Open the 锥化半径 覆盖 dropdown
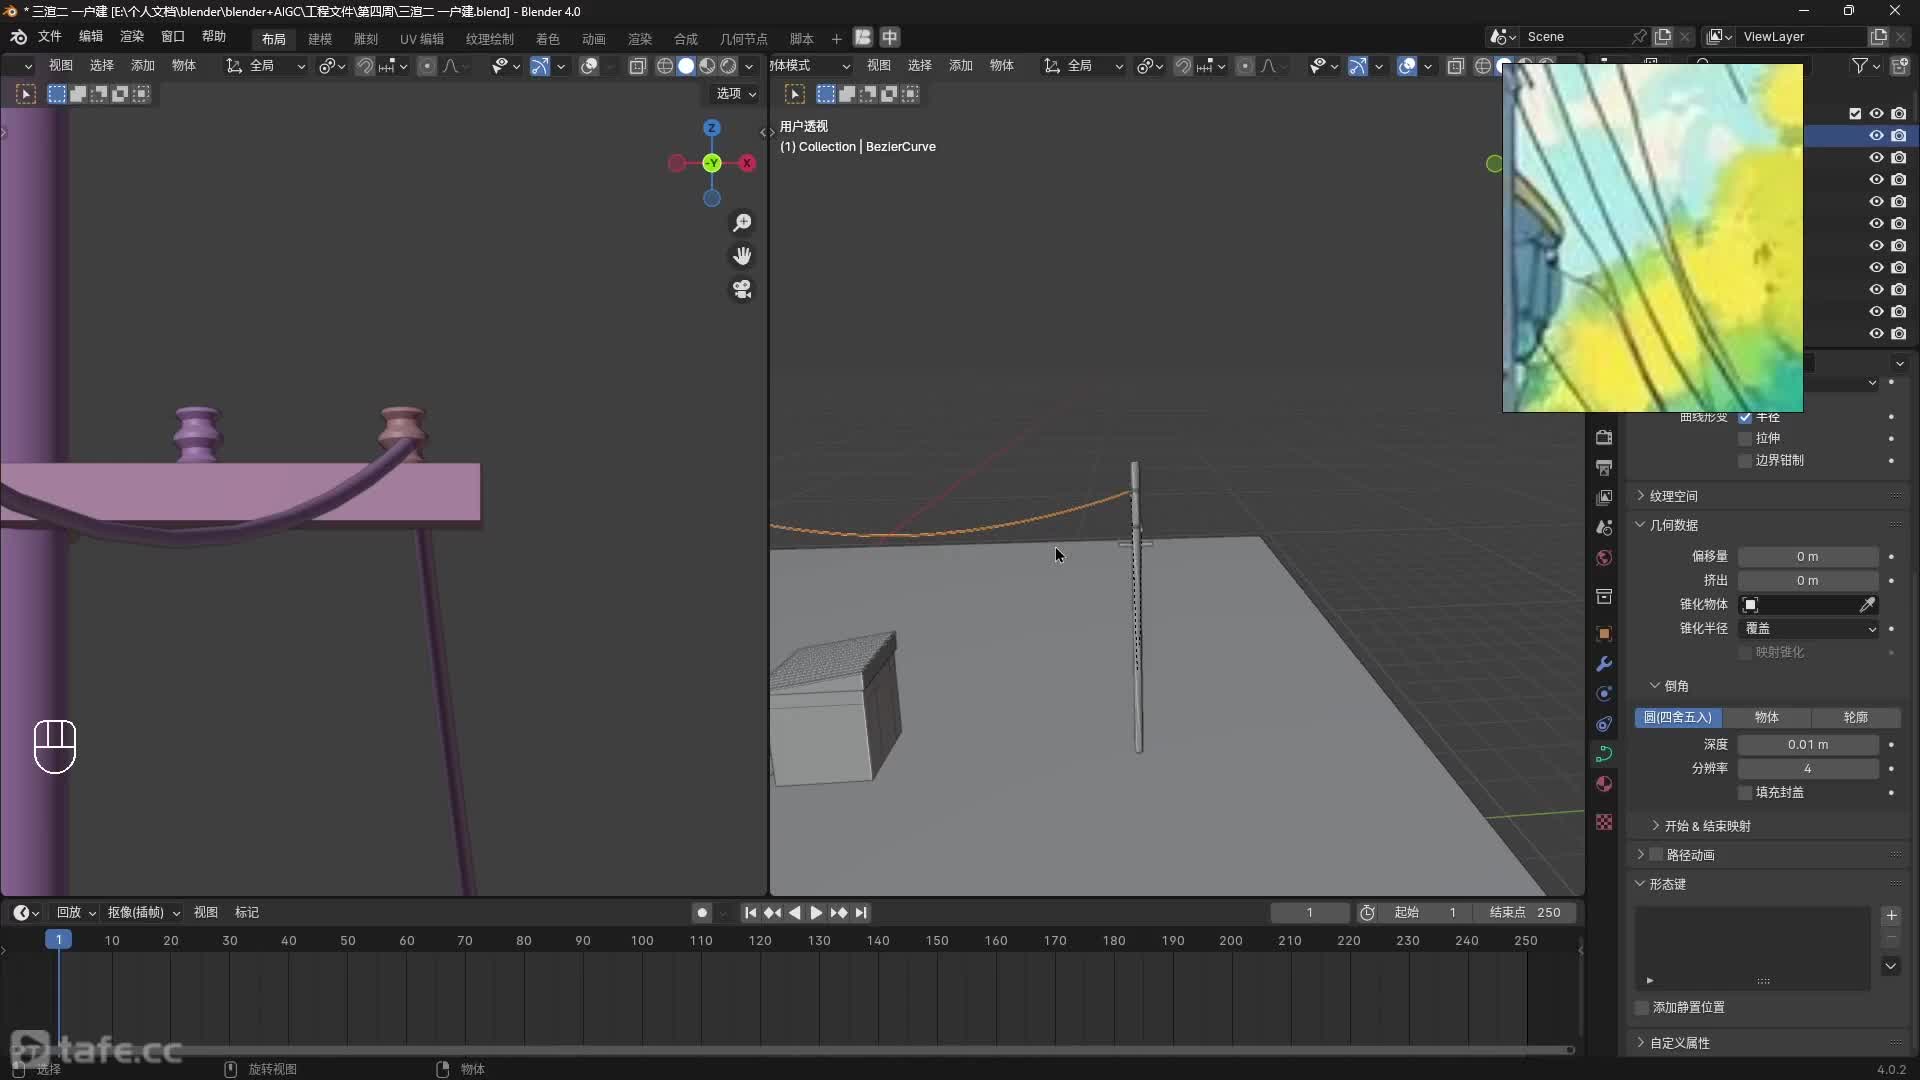 [x=1809, y=628]
